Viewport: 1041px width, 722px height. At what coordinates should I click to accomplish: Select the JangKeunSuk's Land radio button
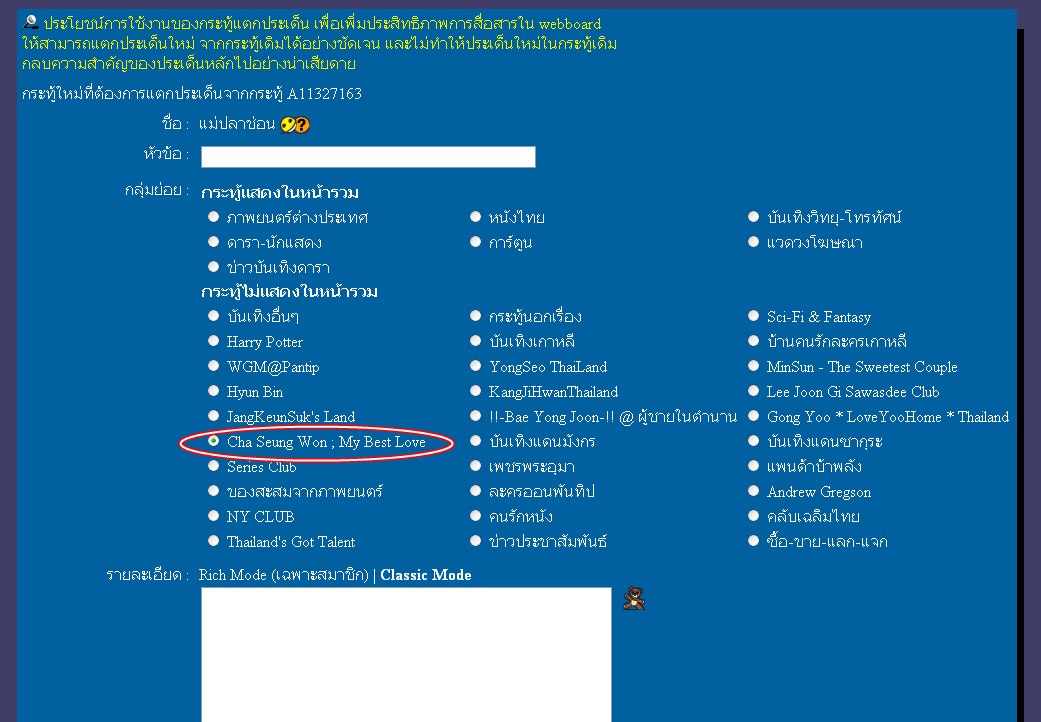213,416
